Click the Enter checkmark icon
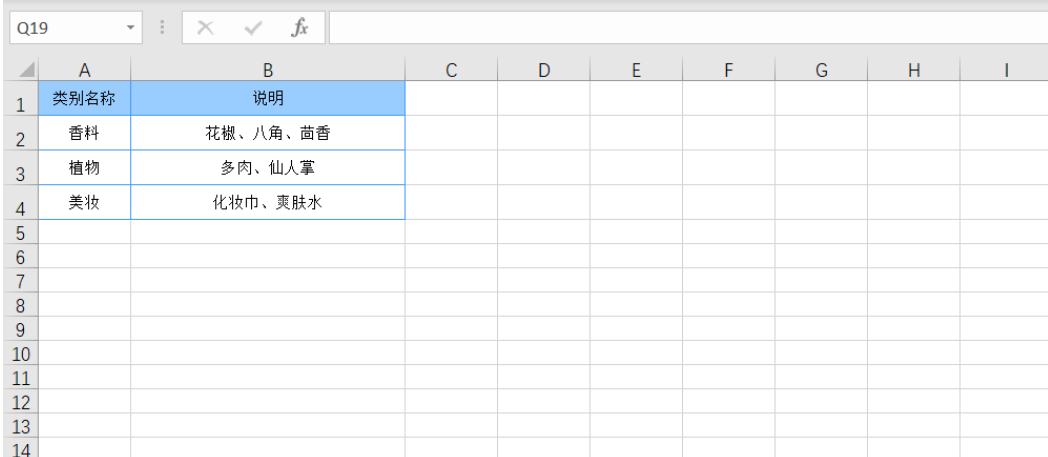Screen dimensions: 1048x457 pyautogui.click(x=252, y=28)
